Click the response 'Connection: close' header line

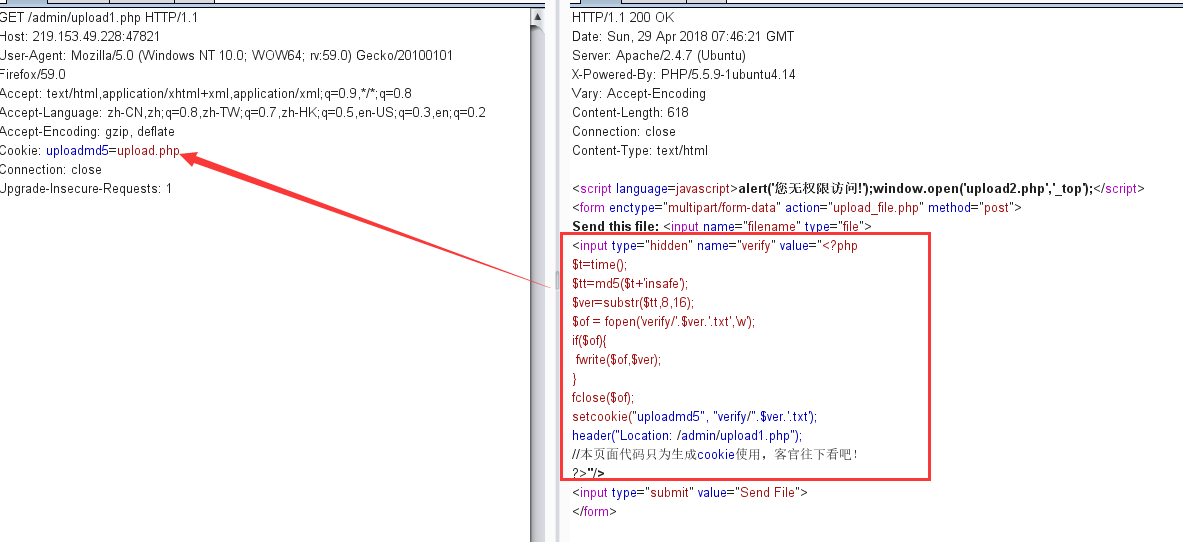622,131
